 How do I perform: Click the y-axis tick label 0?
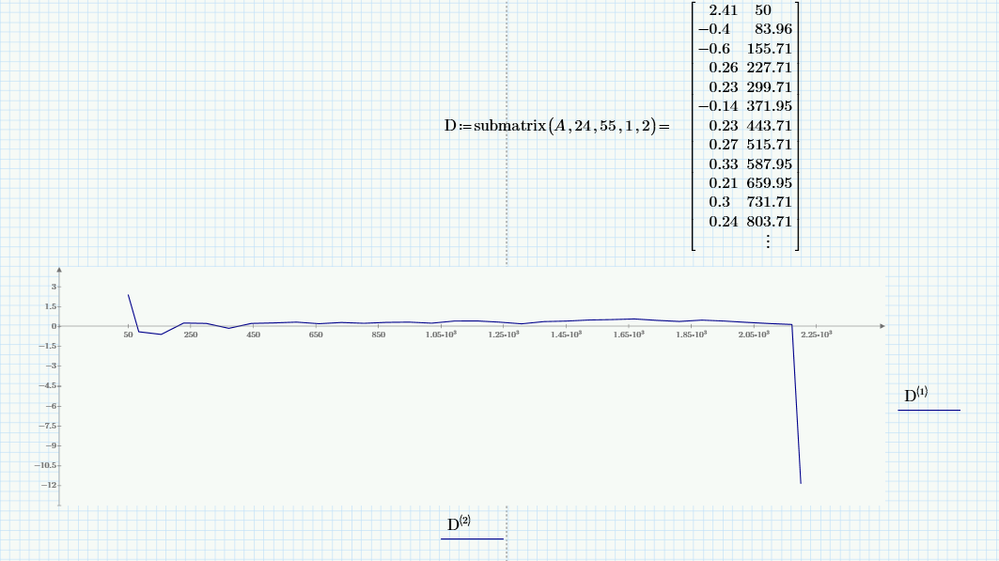[x=54, y=326]
